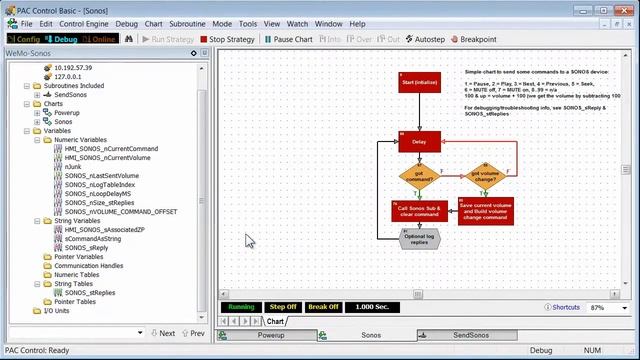Select HMI_SONOS_nCurrentVolume variable
The height and width of the screenshot is (360, 640).
tap(107, 158)
